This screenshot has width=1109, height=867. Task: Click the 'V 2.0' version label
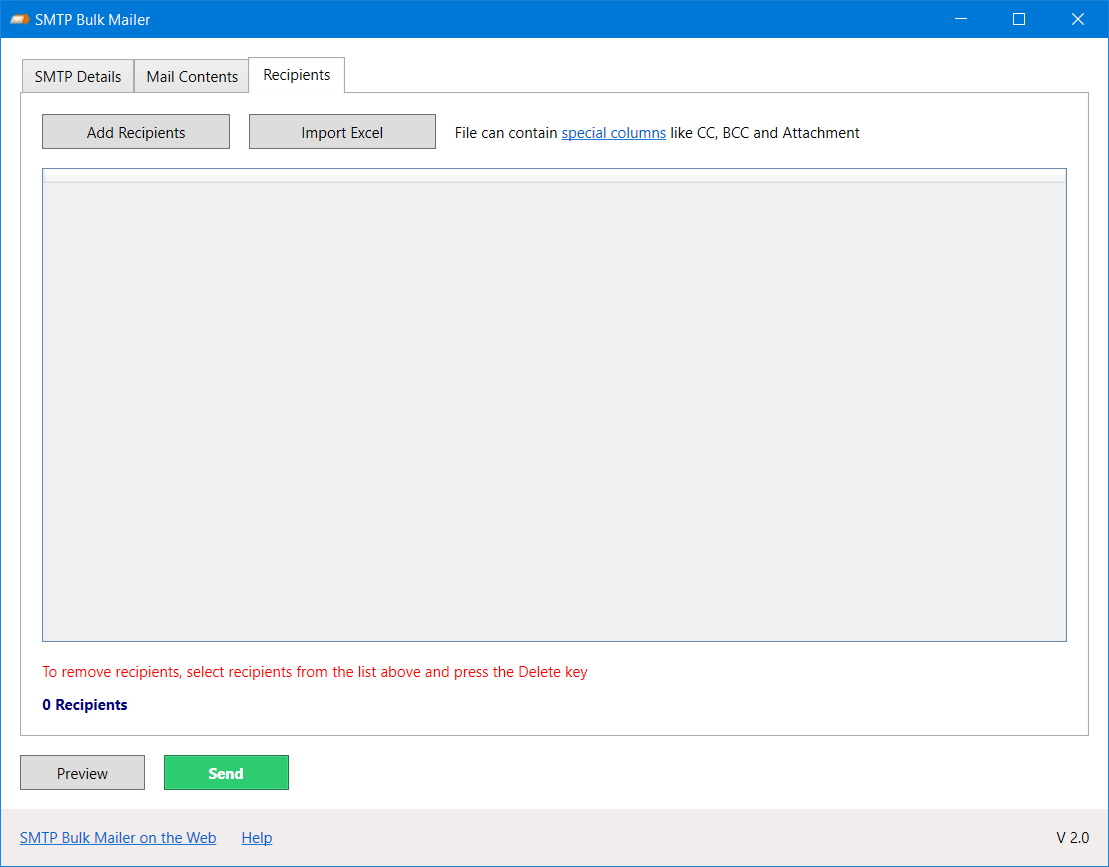click(x=1073, y=838)
